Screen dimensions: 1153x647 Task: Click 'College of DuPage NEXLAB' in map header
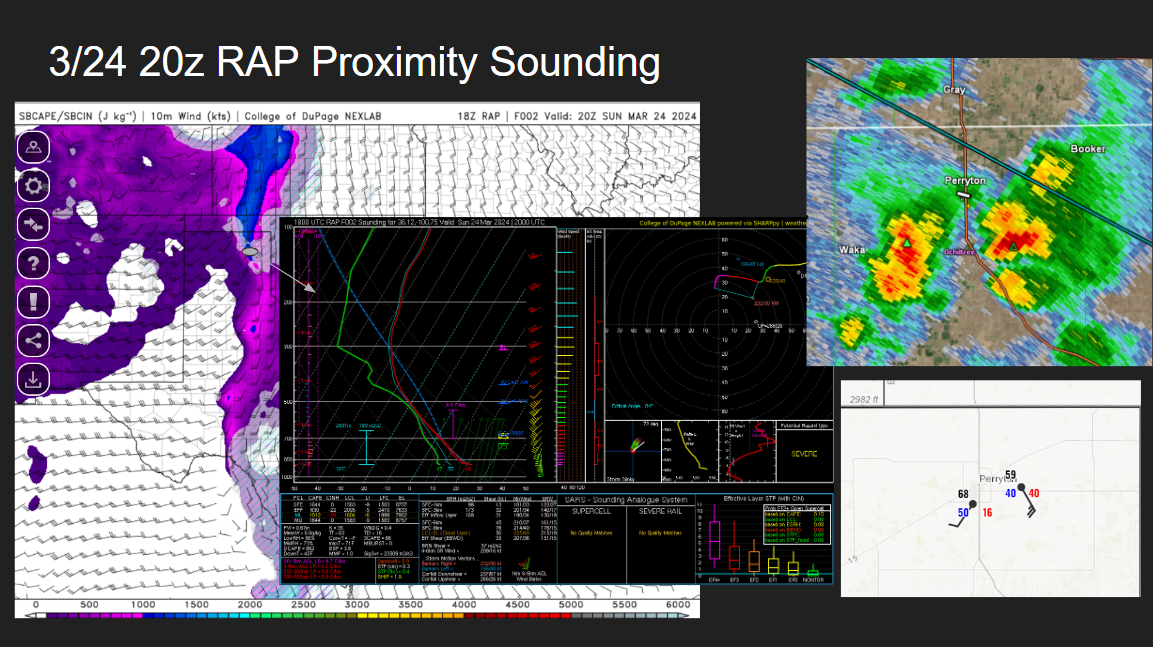click(313, 116)
